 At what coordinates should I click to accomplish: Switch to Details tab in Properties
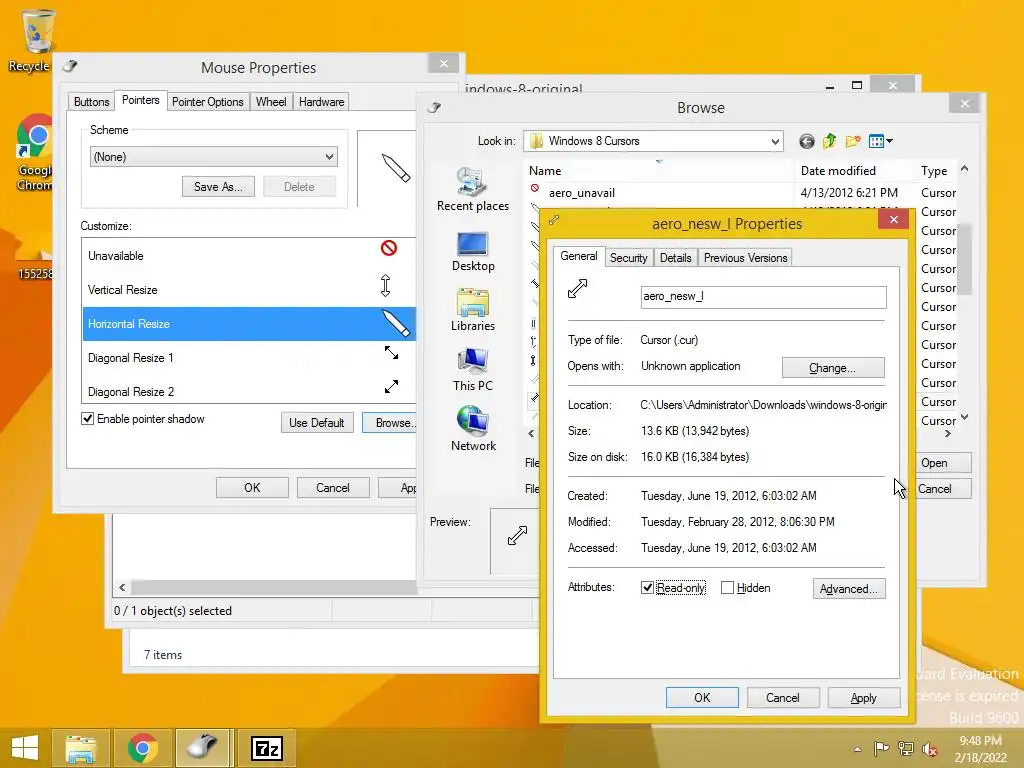pyautogui.click(x=675, y=258)
